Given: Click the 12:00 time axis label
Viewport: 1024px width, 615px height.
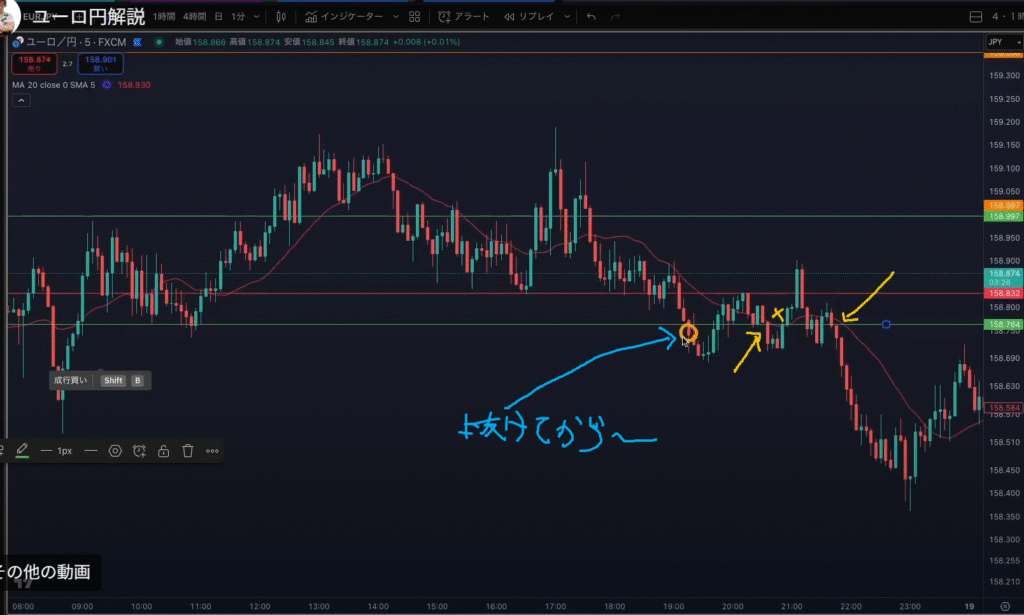Looking at the screenshot, I should [260, 607].
